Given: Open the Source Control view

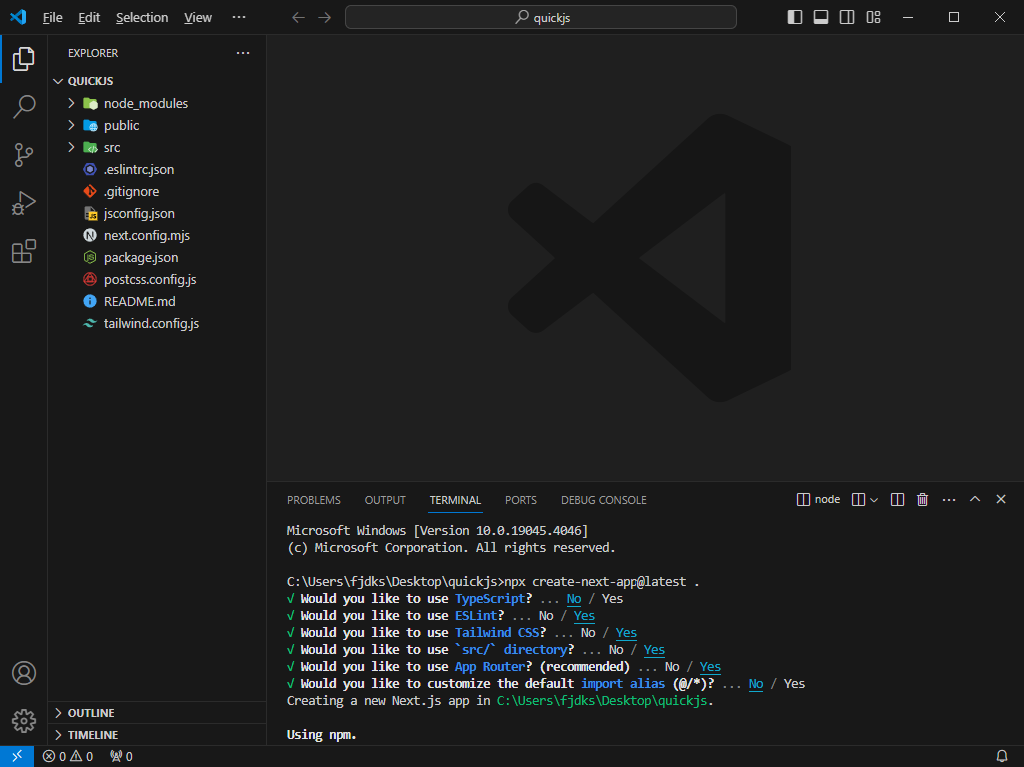Looking at the screenshot, I should (x=24, y=155).
